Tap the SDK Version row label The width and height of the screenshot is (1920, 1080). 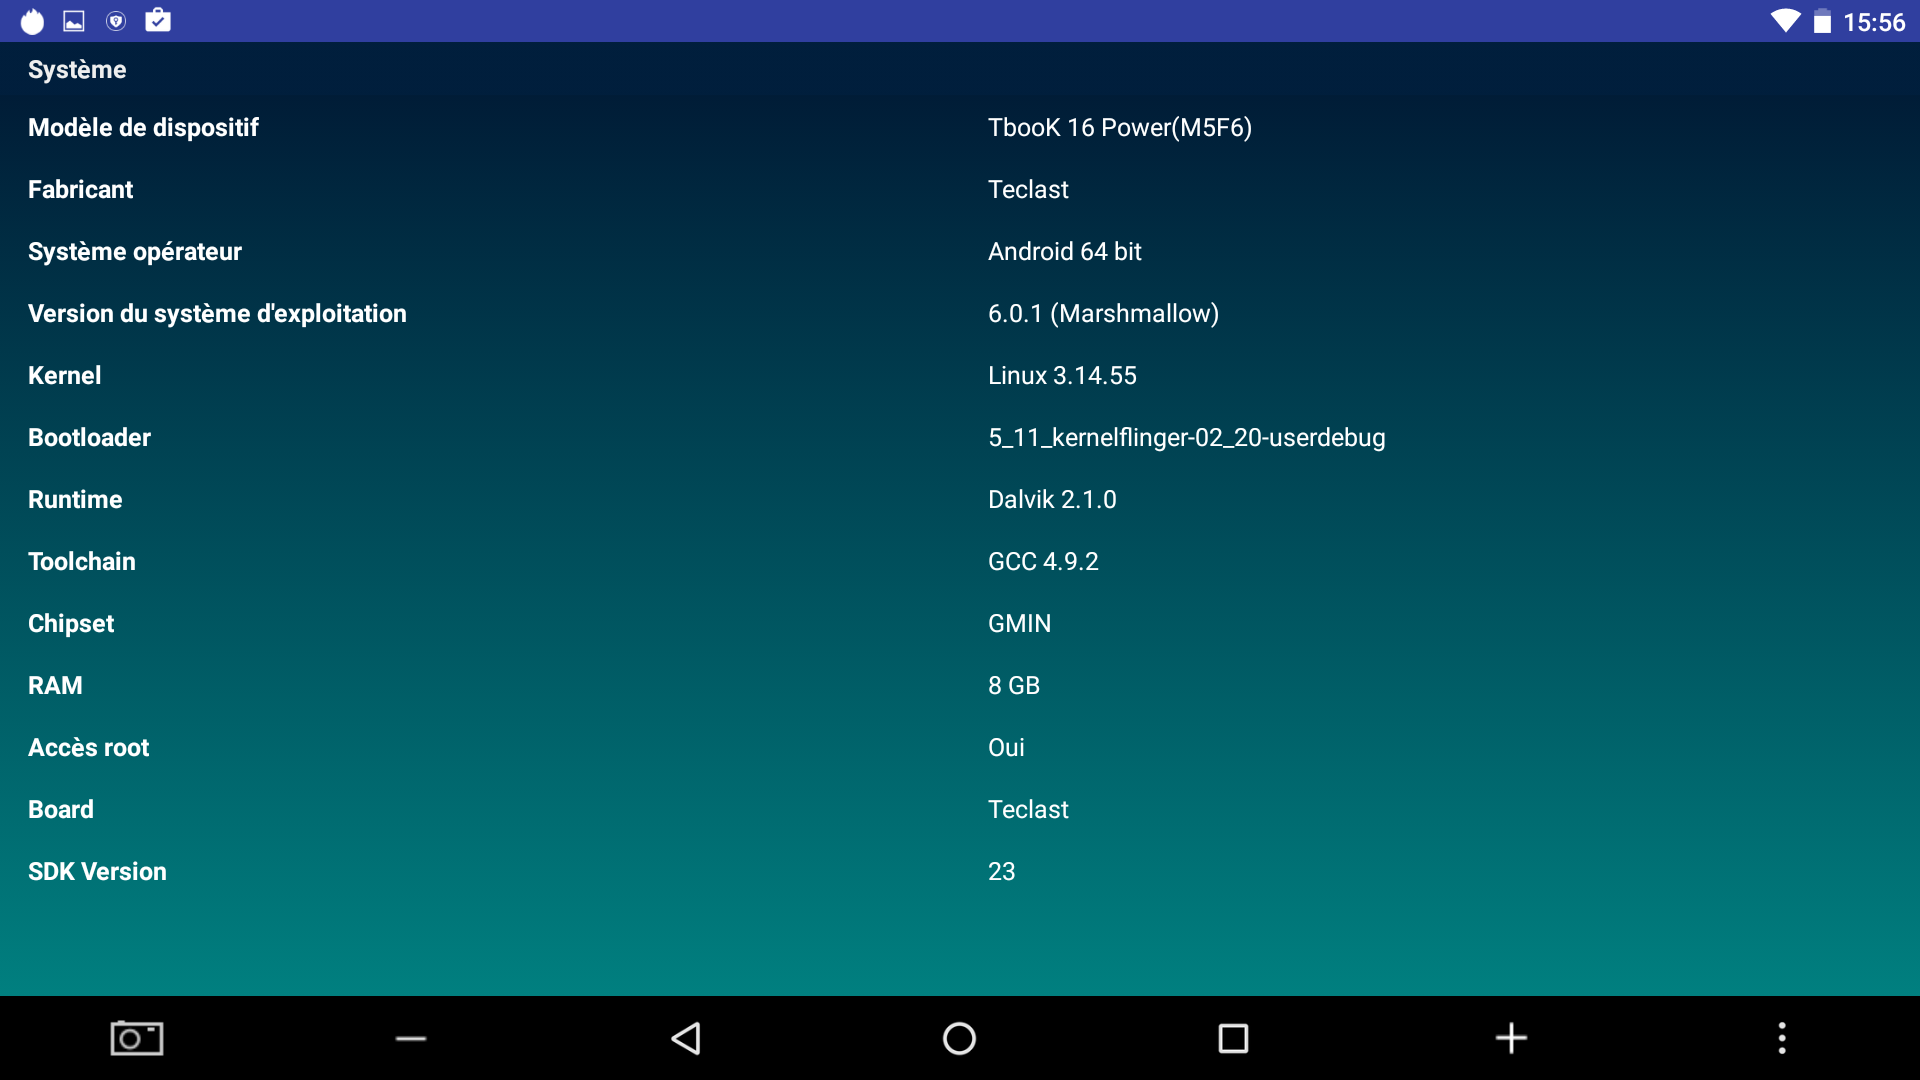tap(97, 871)
